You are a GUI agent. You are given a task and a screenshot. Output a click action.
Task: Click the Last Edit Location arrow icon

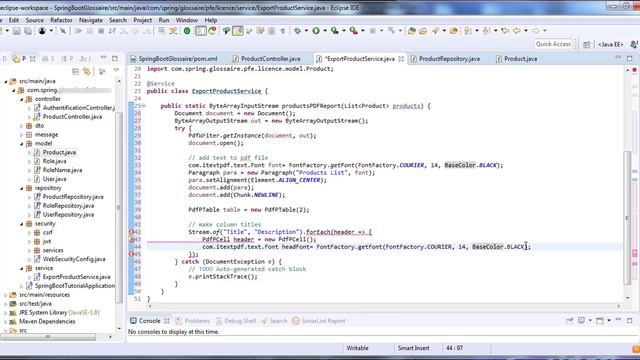coord(505,31)
